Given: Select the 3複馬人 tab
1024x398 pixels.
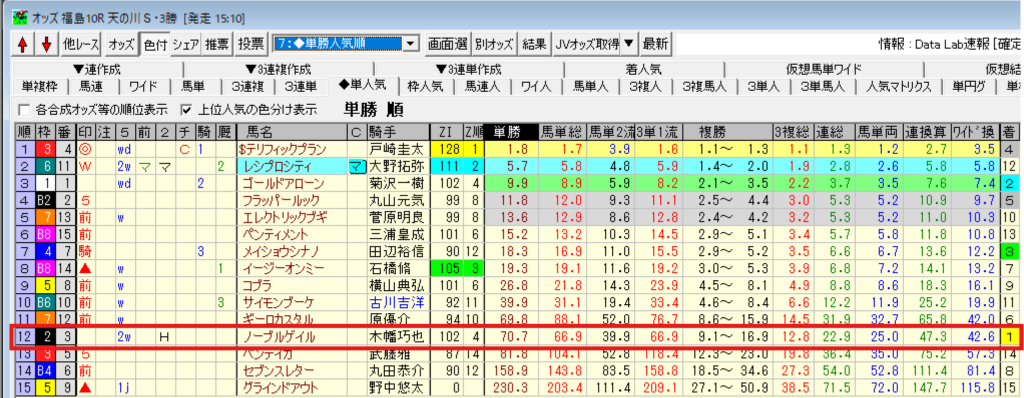Looking at the screenshot, I should coord(705,86).
